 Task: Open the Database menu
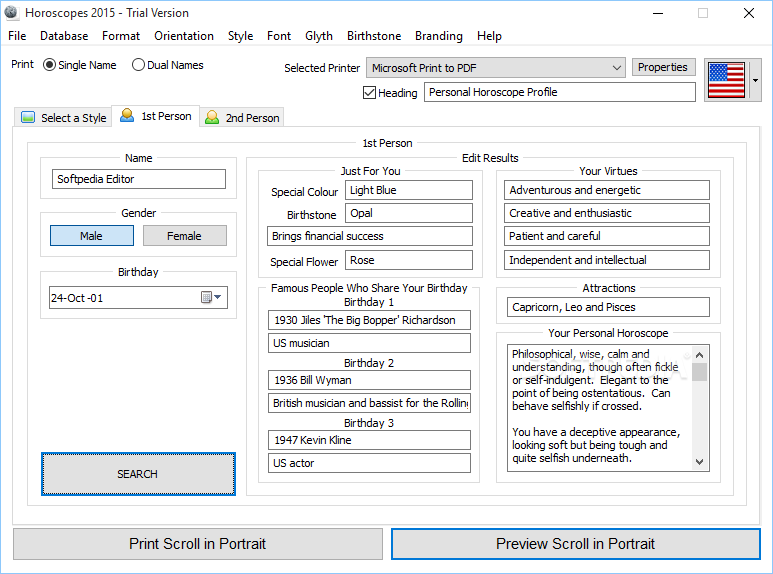coord(64,36)
